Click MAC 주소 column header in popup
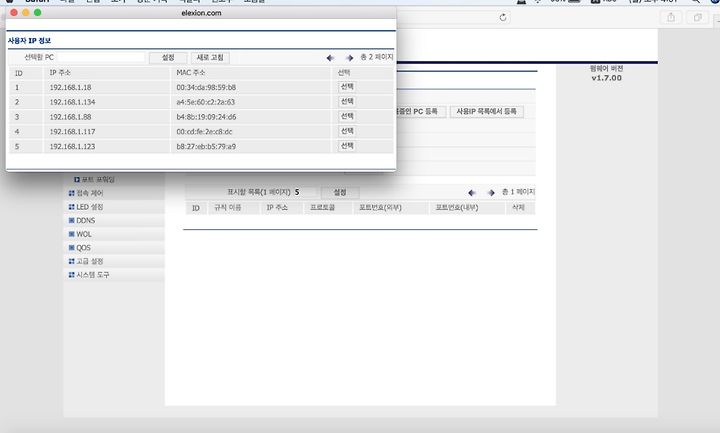This screenshot has width=720, height=433. coord(191,73)
